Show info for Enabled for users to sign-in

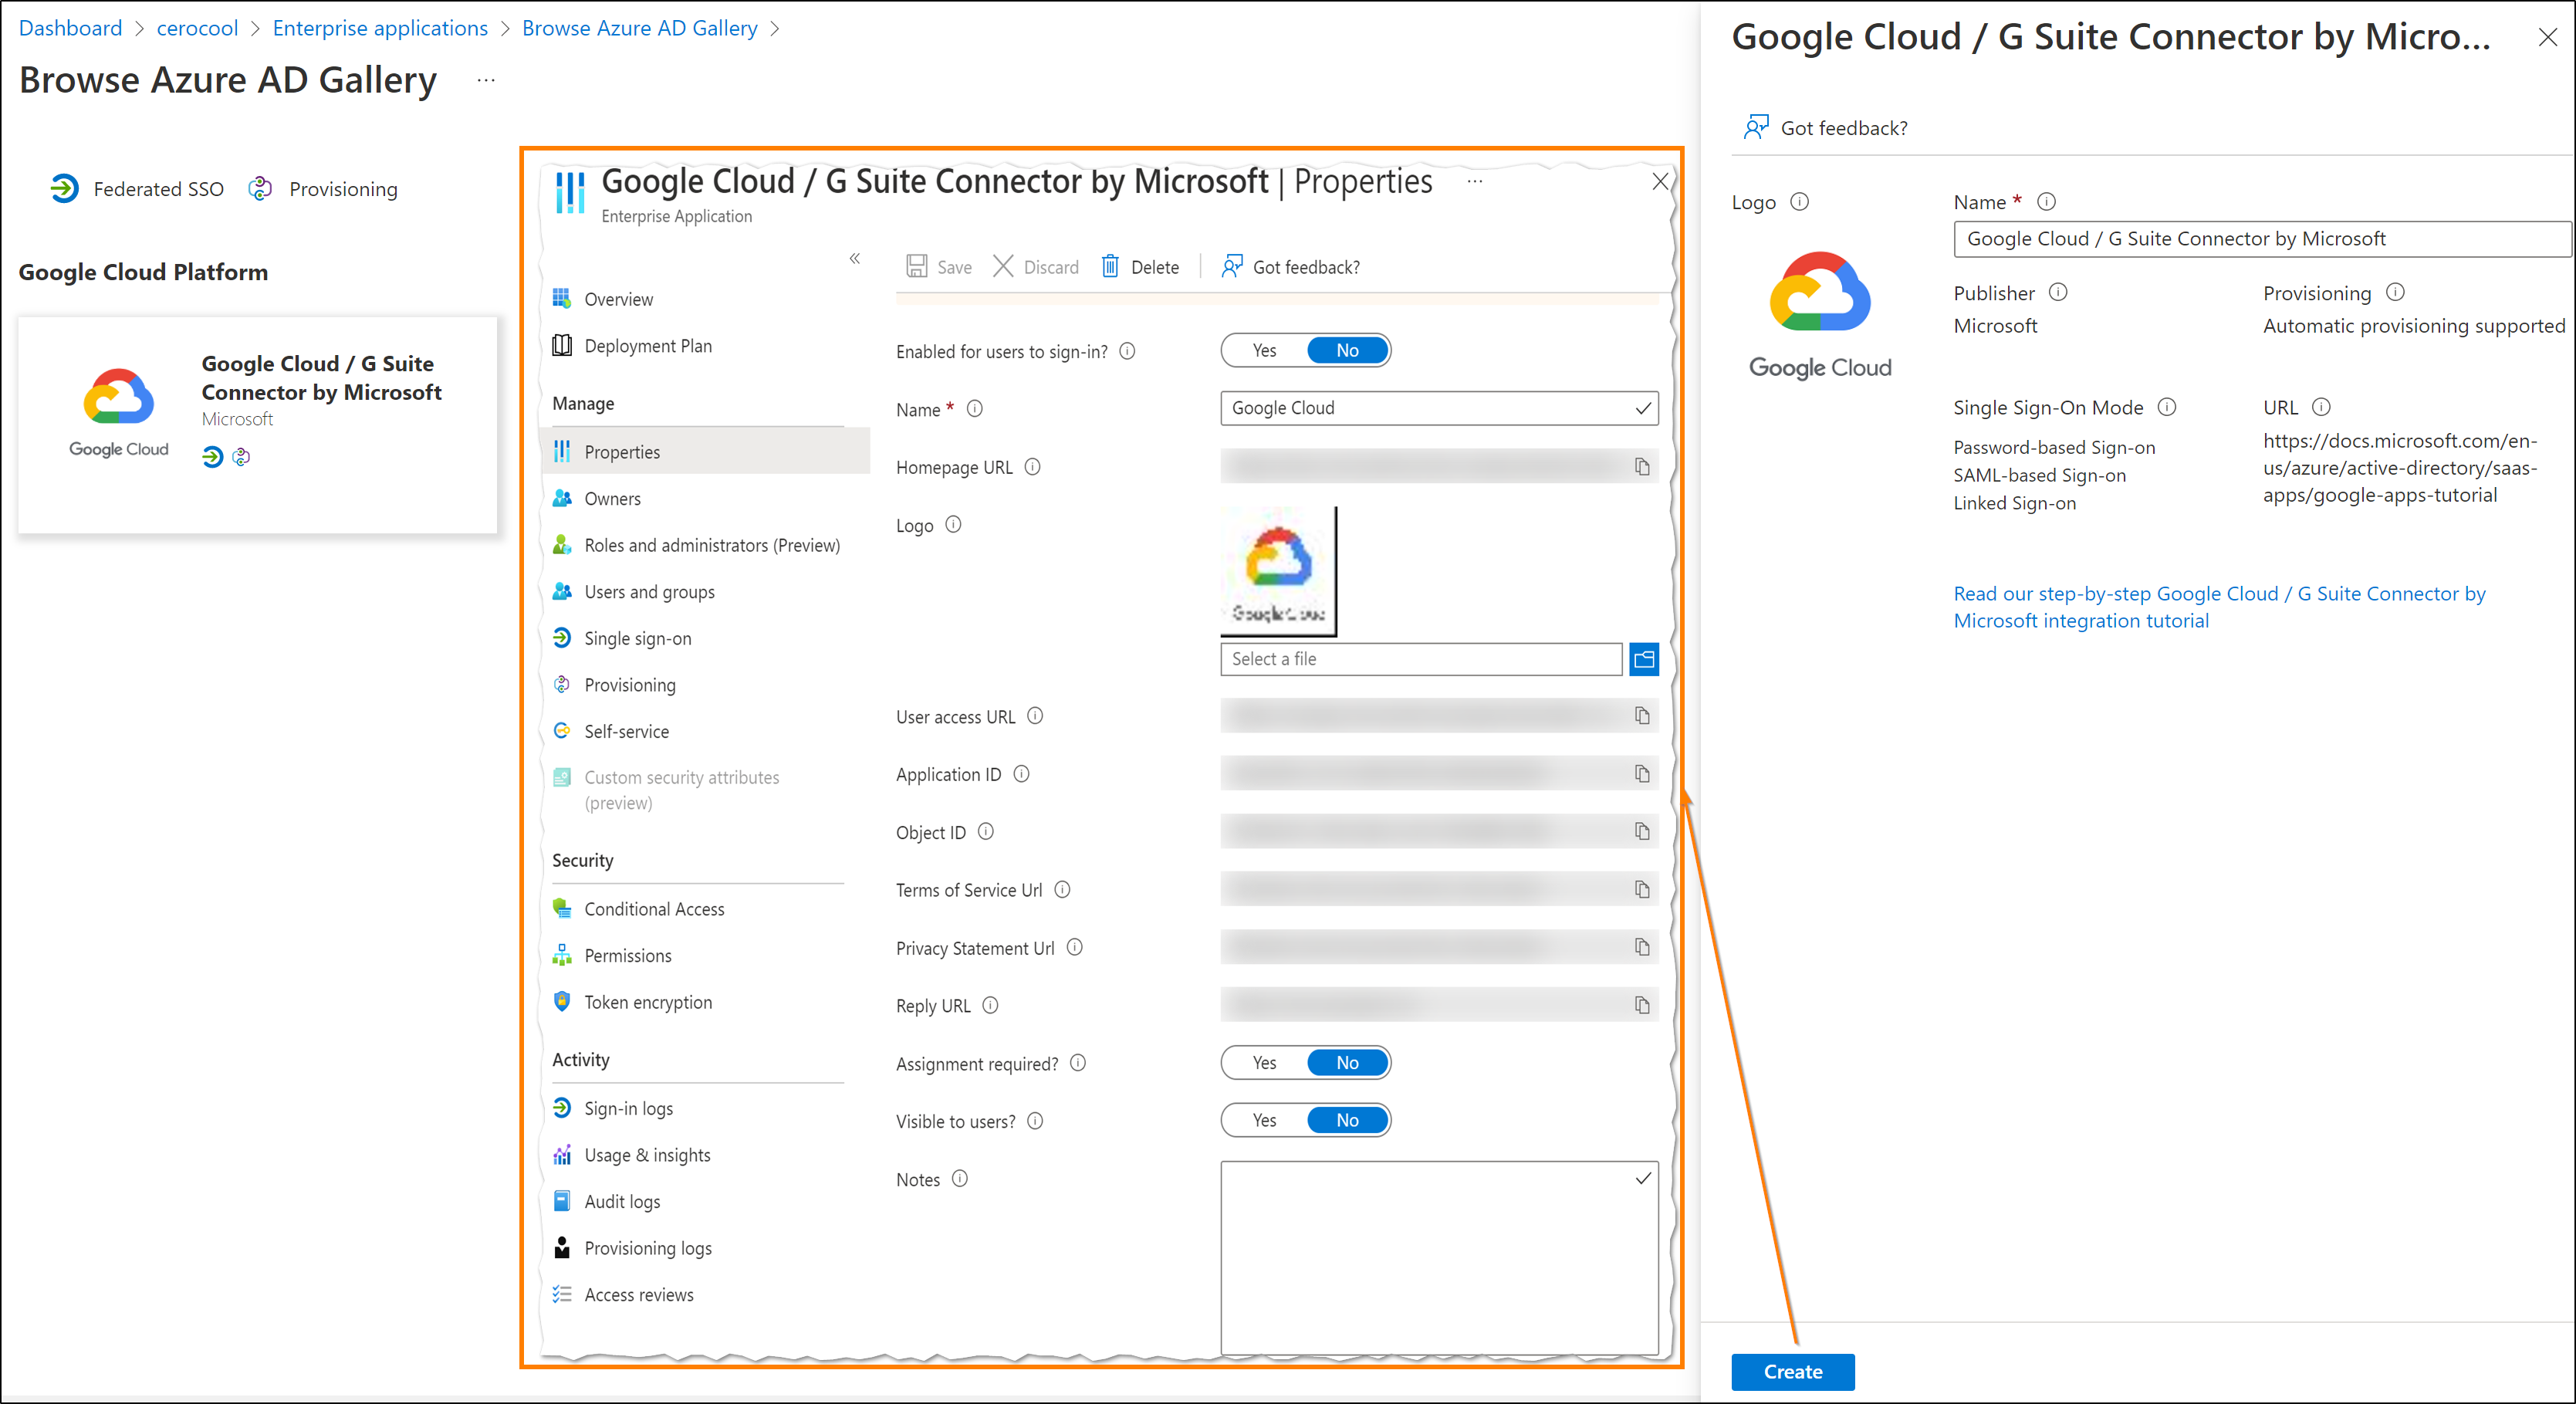[1127, 351]
